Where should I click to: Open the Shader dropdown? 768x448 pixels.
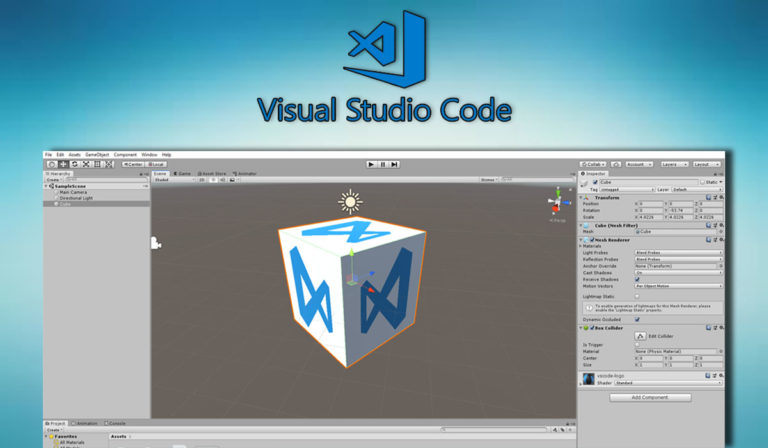[x=669, y=383]
